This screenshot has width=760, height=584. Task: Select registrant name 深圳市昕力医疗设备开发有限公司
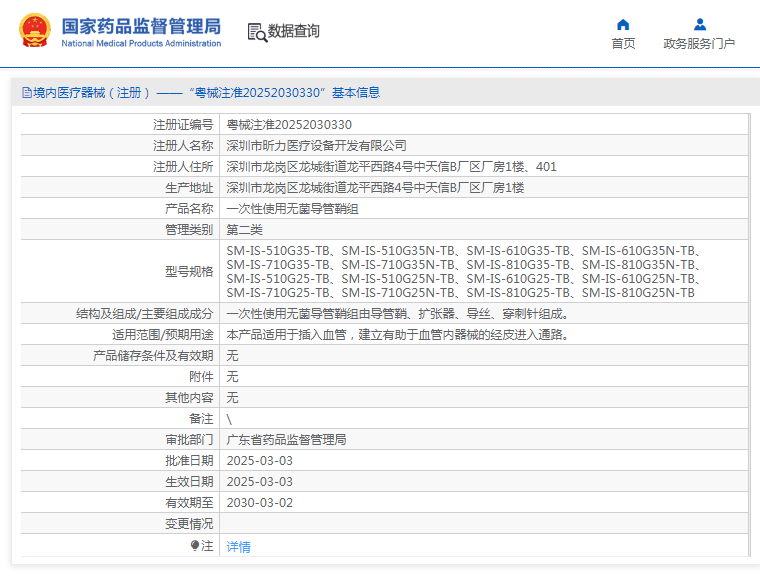pos(317,146)
